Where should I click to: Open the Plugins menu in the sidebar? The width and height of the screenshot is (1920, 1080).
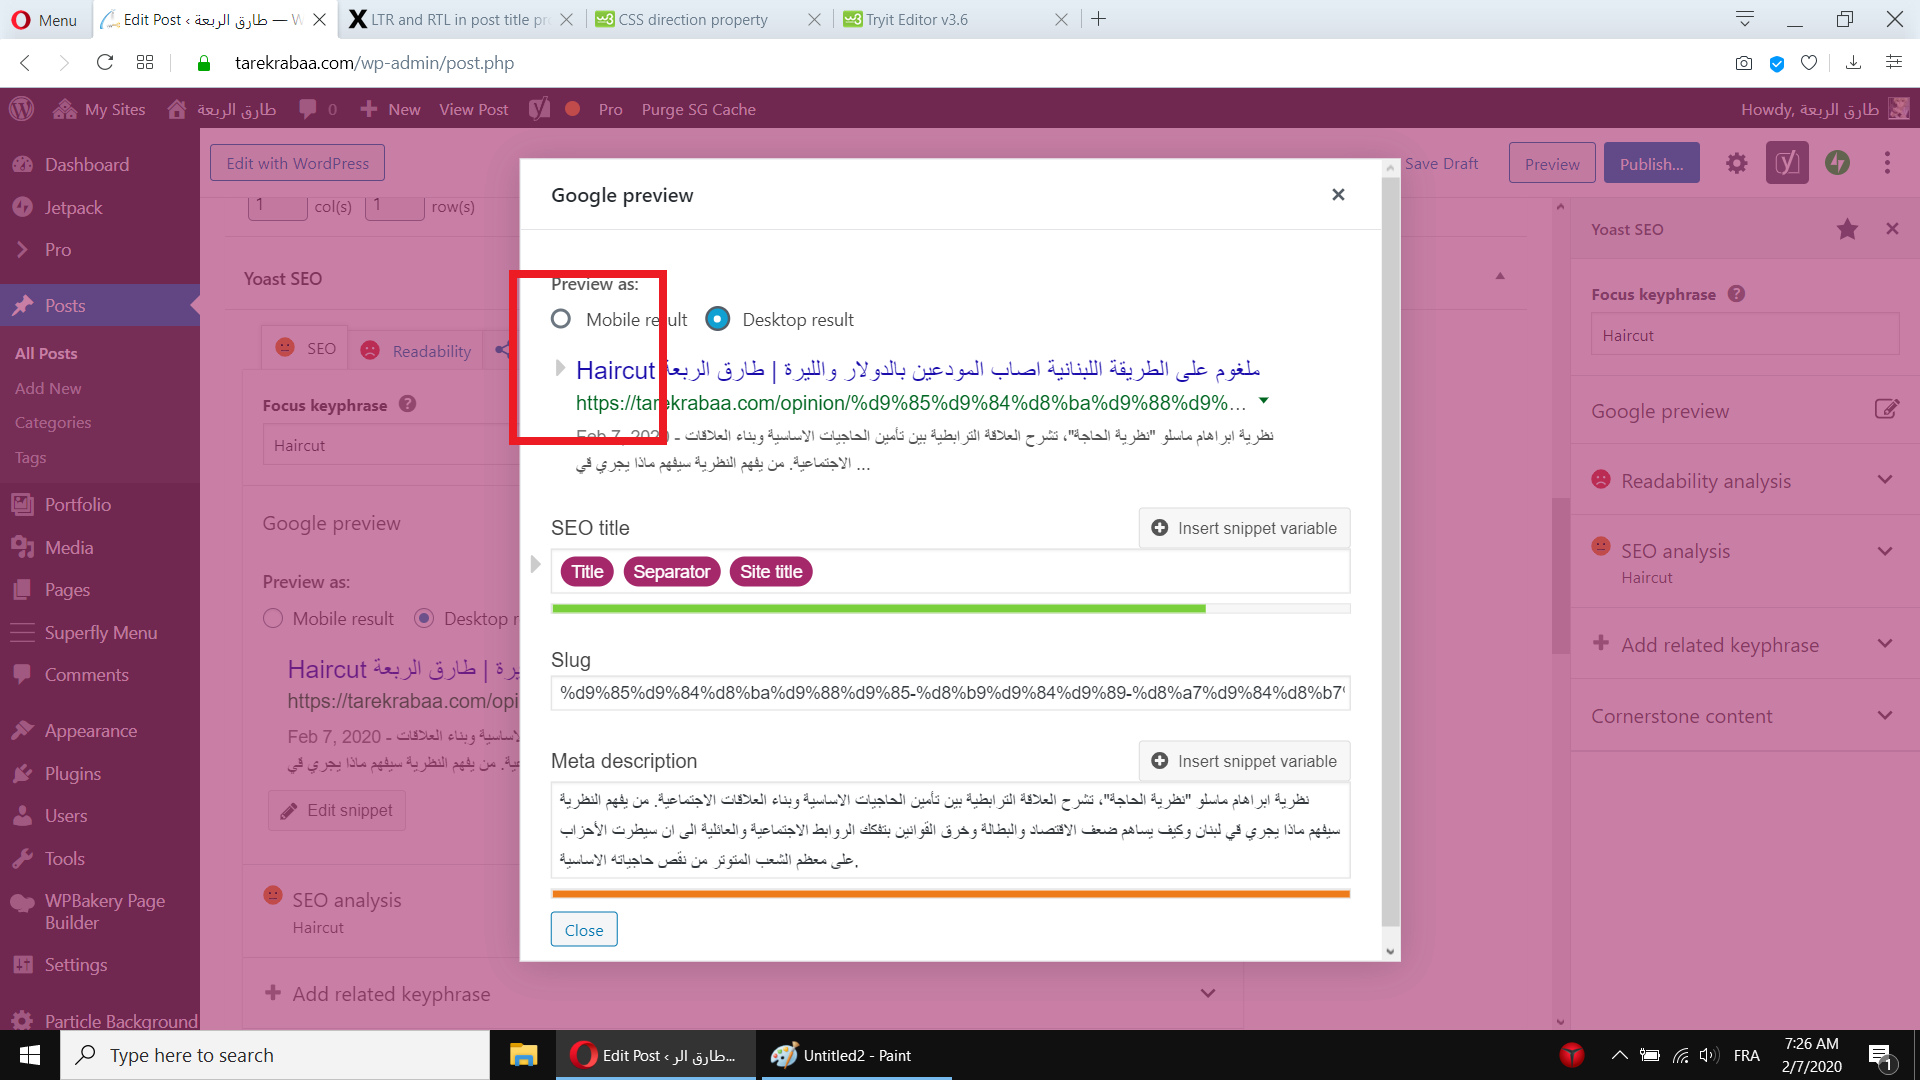point(73,773)
